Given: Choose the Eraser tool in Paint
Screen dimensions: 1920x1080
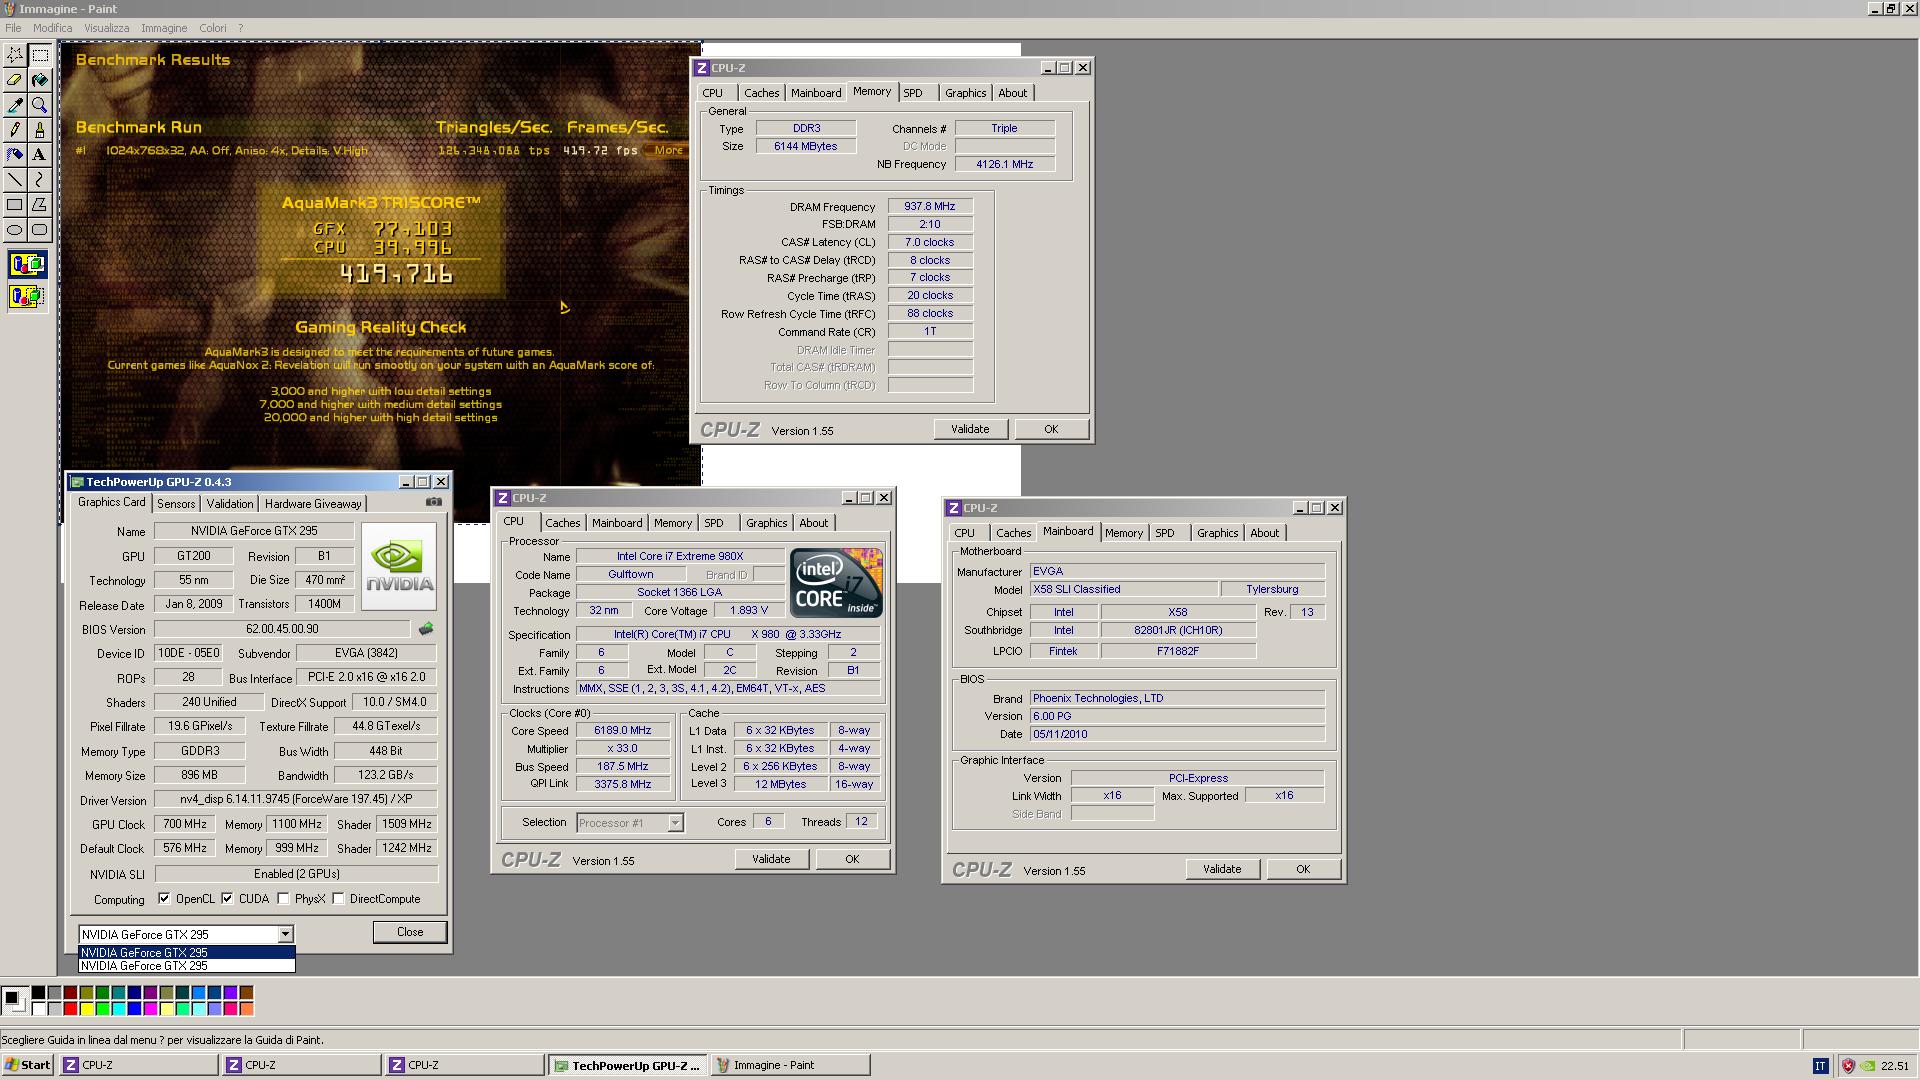Looking at the screenshot, I should [x=15, y=80].
